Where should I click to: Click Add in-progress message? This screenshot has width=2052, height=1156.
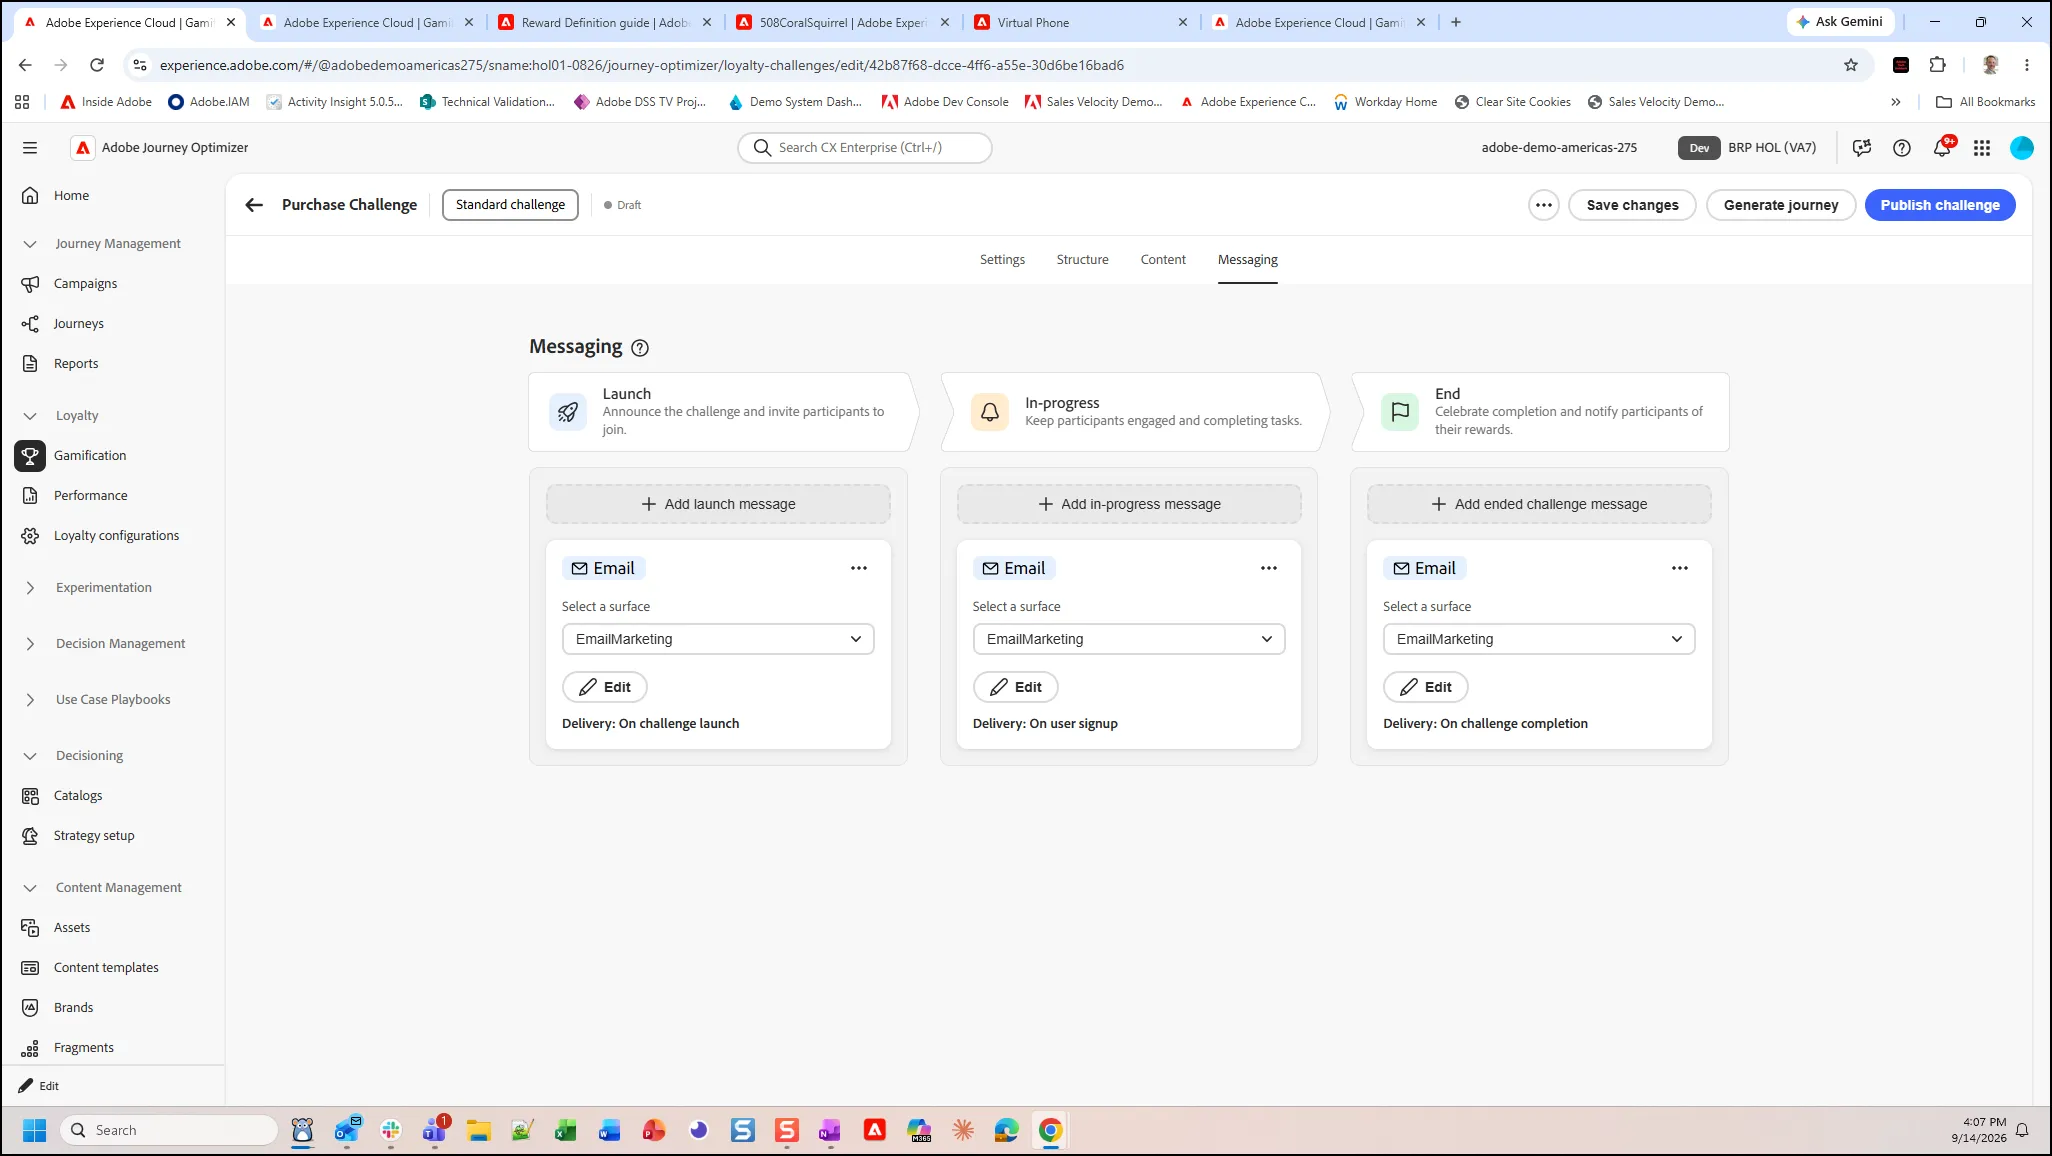(x=1129, y=504)
